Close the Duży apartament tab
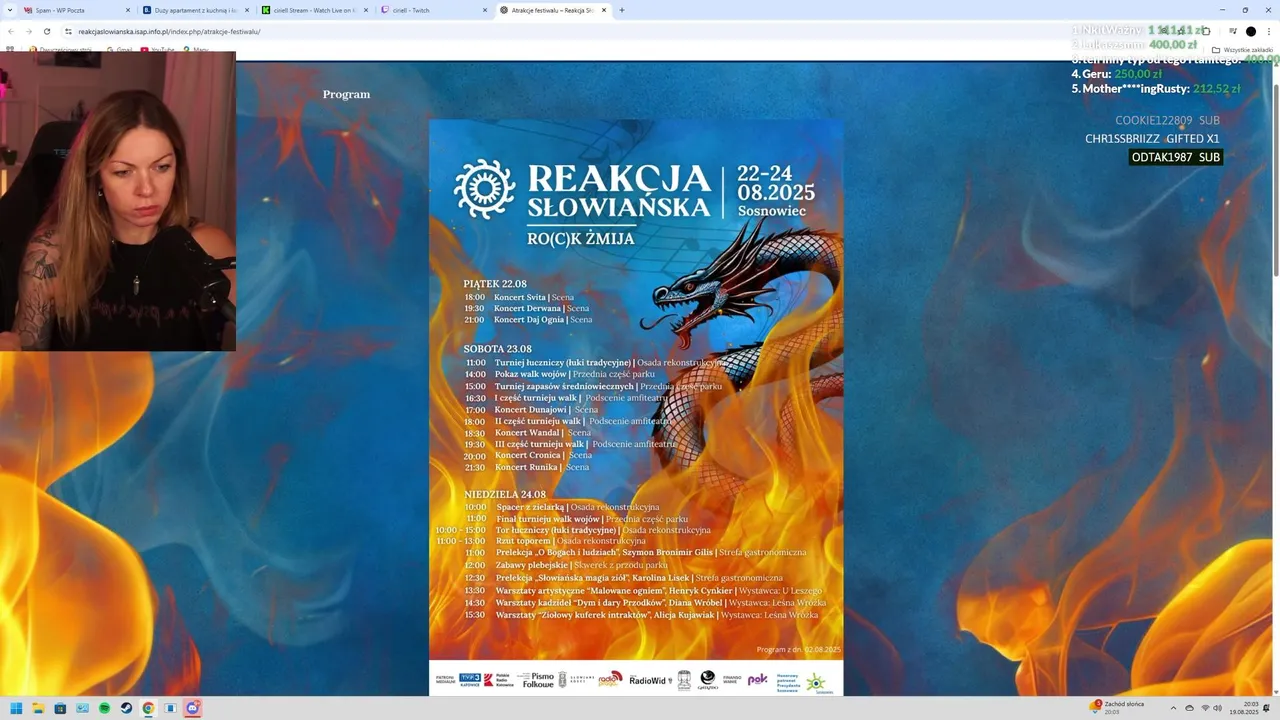Viewport: 1280px width, 720px height. (x=247, y=10)
